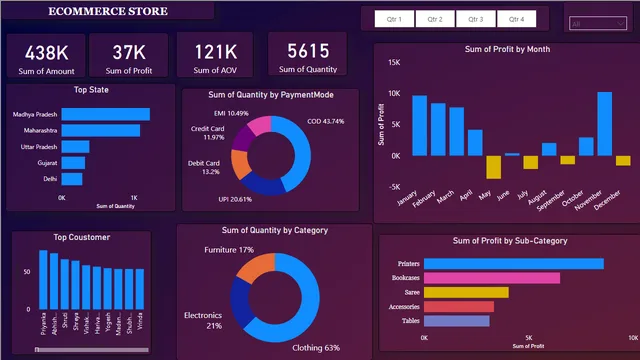The height and width of the screenshot is (360, 640).
Task: Click the 5615 Sum of Quantity card
Action: (x=308, y=54)
